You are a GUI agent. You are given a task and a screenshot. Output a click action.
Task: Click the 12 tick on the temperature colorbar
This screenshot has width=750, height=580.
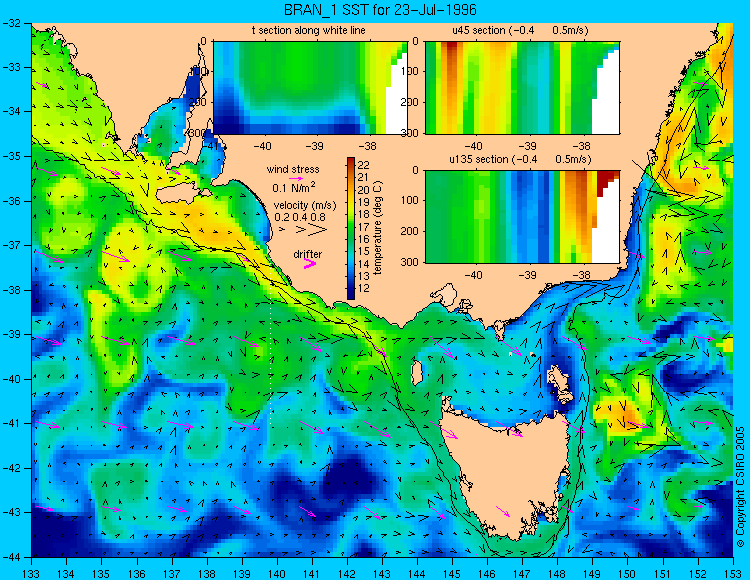tap(364, 288)
